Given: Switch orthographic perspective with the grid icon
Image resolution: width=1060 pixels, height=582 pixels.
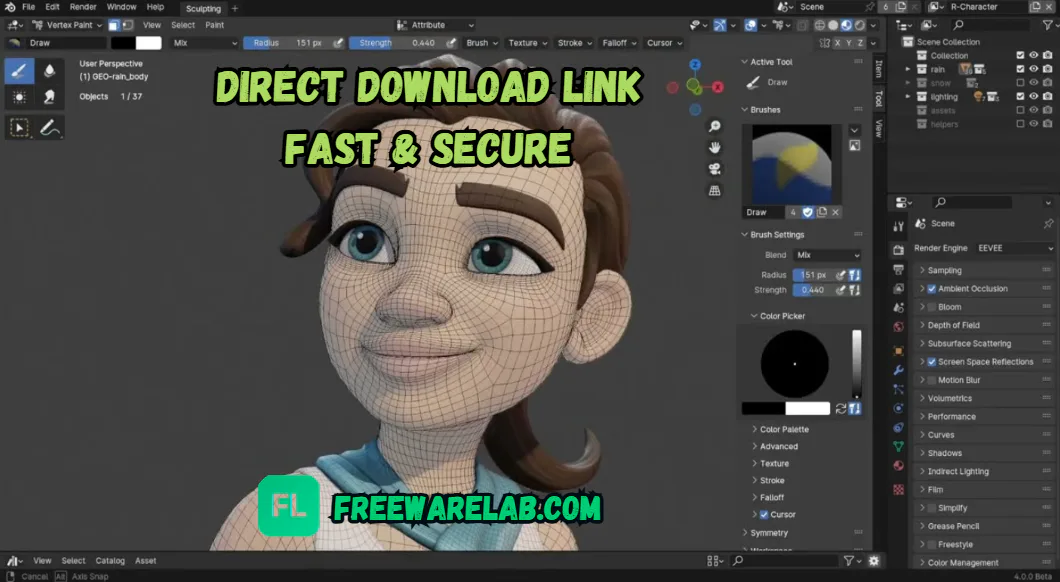Looking at the screenshot, I should point(715,191).
